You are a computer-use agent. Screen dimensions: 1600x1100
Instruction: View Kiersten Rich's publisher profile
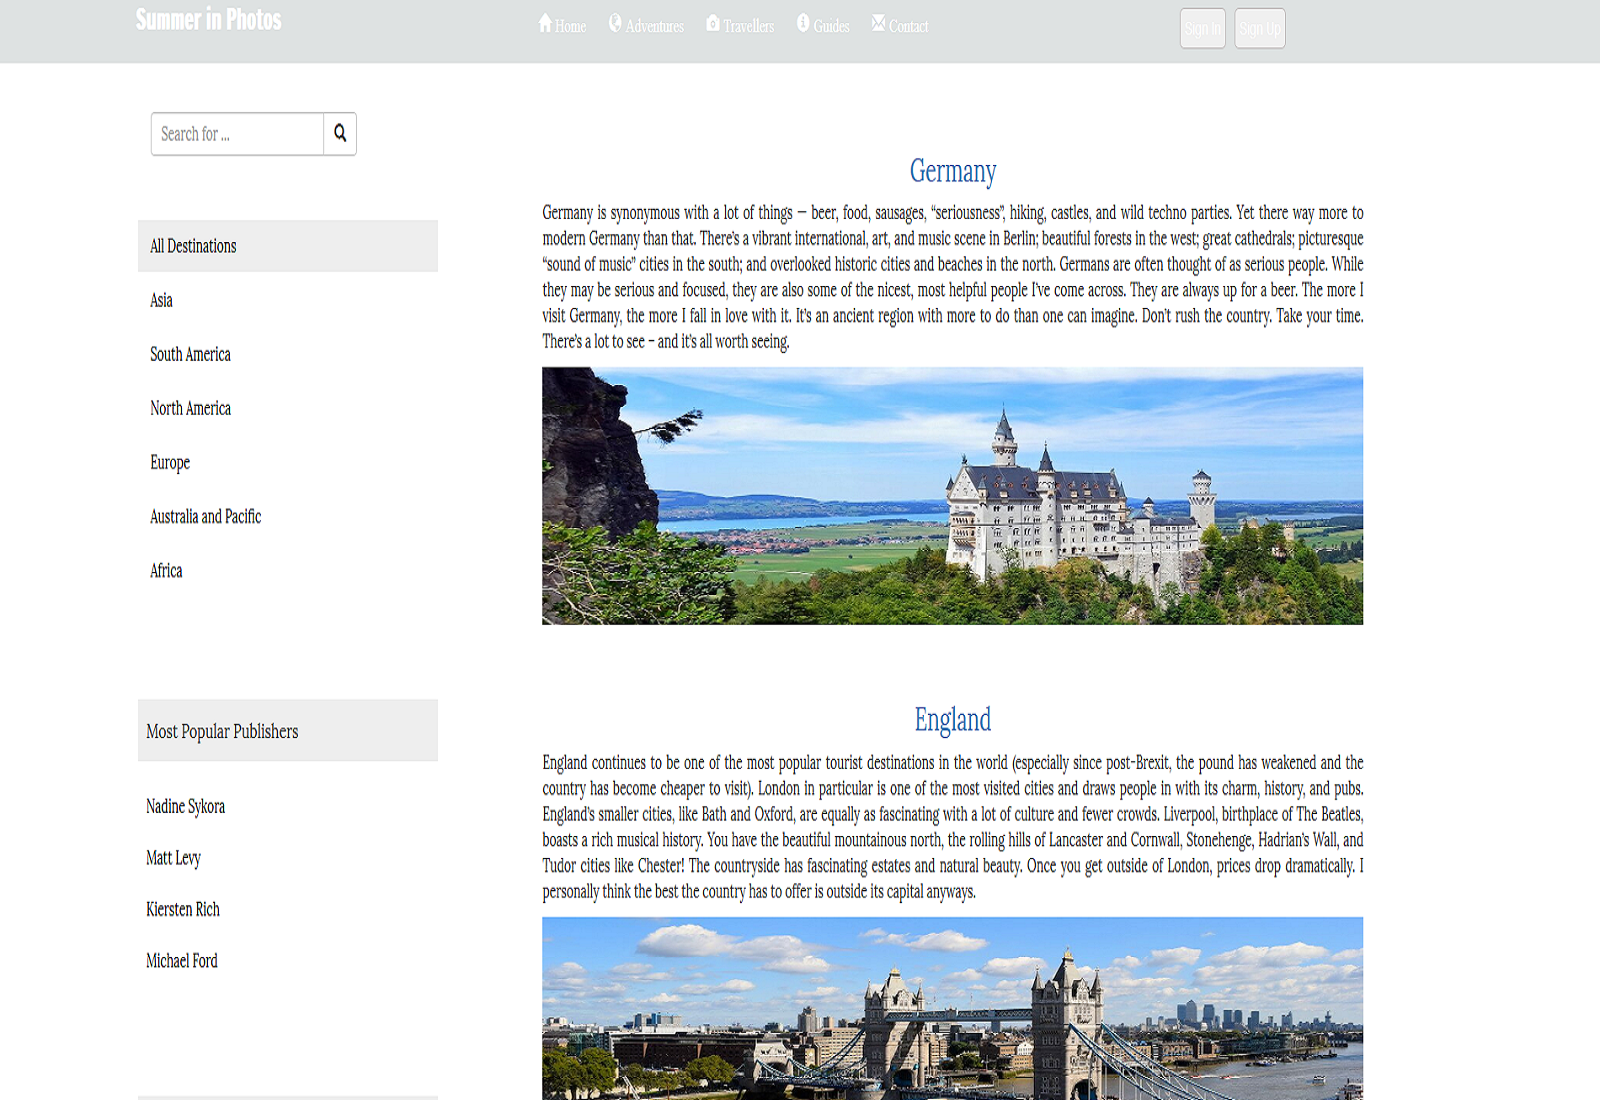pos(182,909)
